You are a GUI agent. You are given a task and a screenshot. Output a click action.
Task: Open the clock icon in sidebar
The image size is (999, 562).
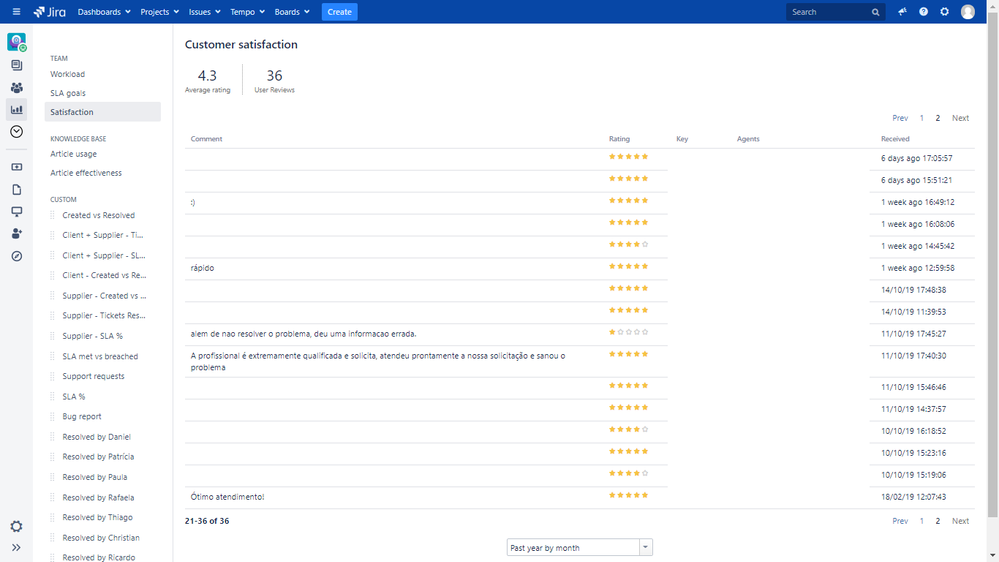pyautogui.click(x=17, y=131)
